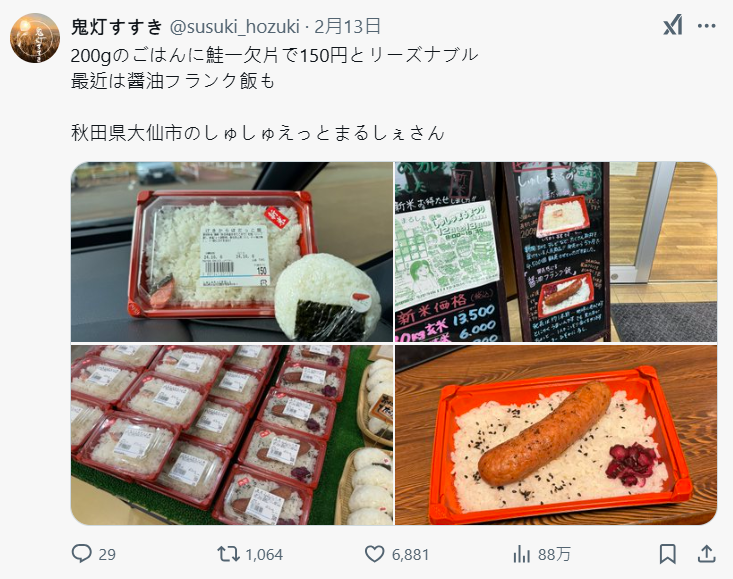Viewport: 733px width, 579px height.
Task: Open photo of salmon rice box in car
Action: 232,252
